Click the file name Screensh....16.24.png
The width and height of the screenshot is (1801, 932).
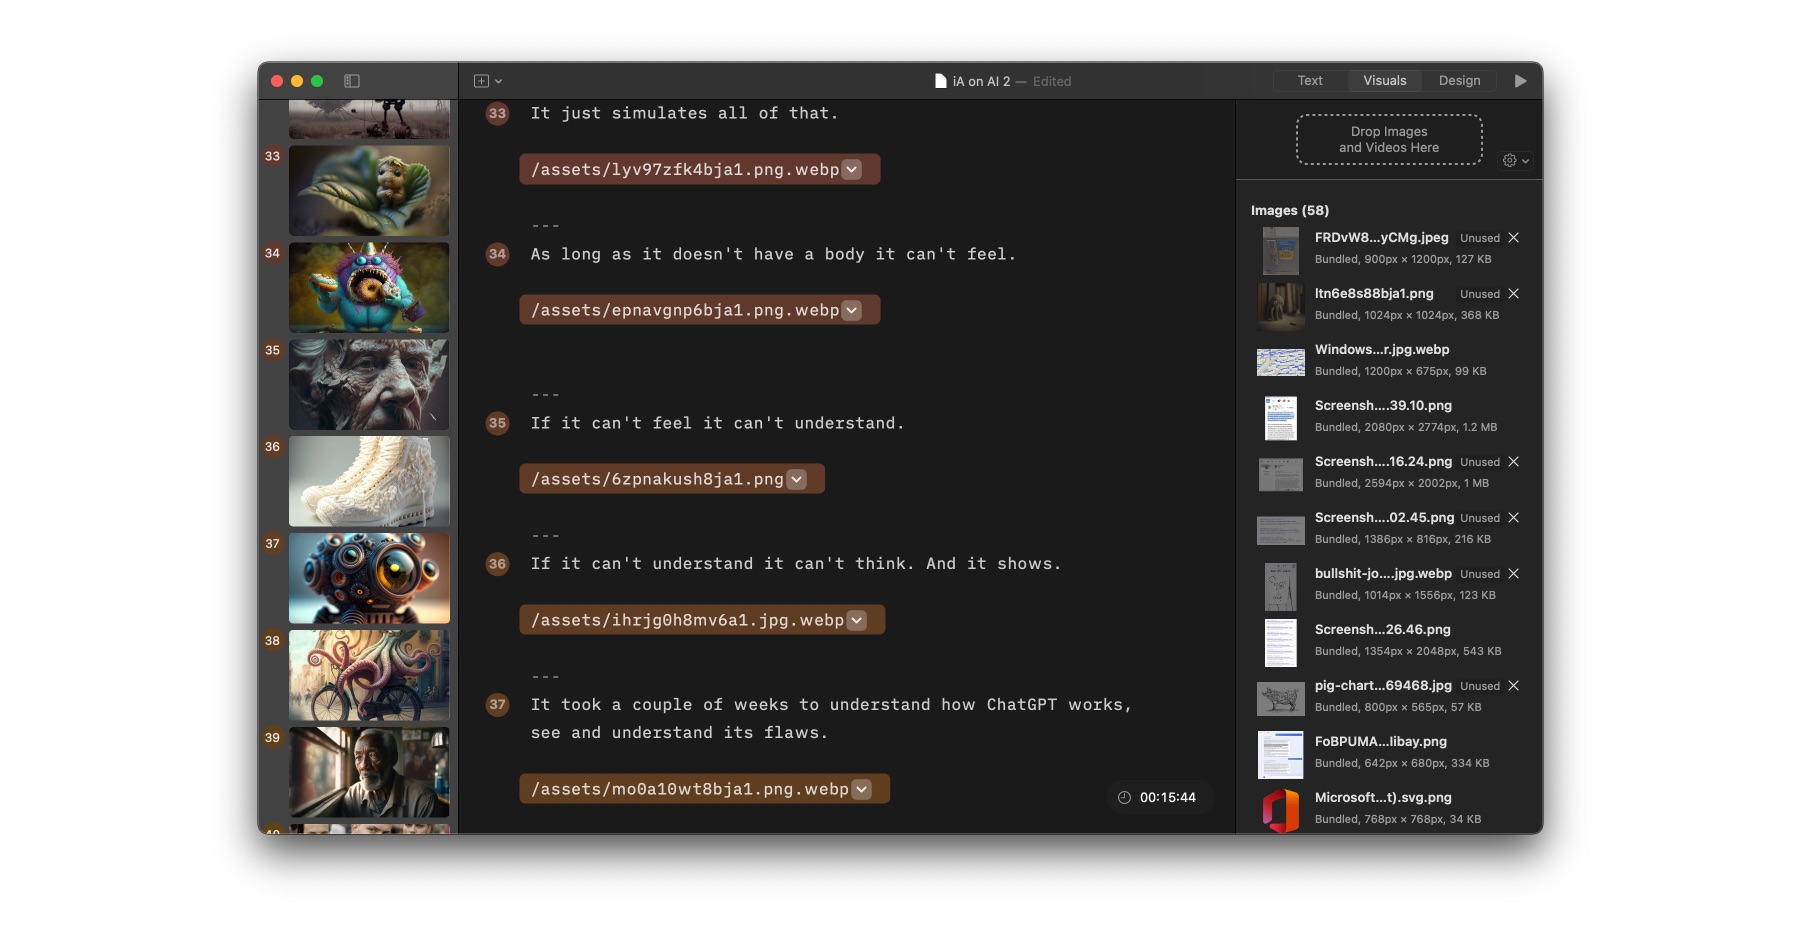1383,462
